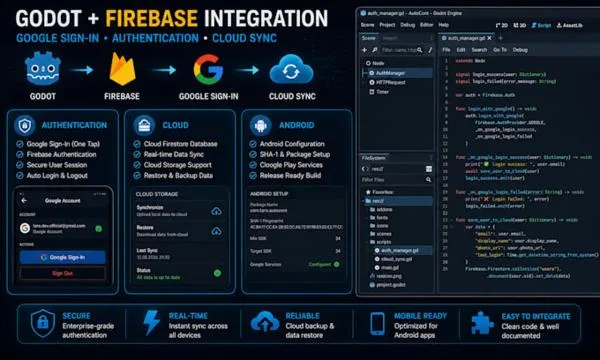This screenshot has height=360, width=600.
Task: Click the link/instance icon in Scene dock
Action: click(x=375, y=50)
